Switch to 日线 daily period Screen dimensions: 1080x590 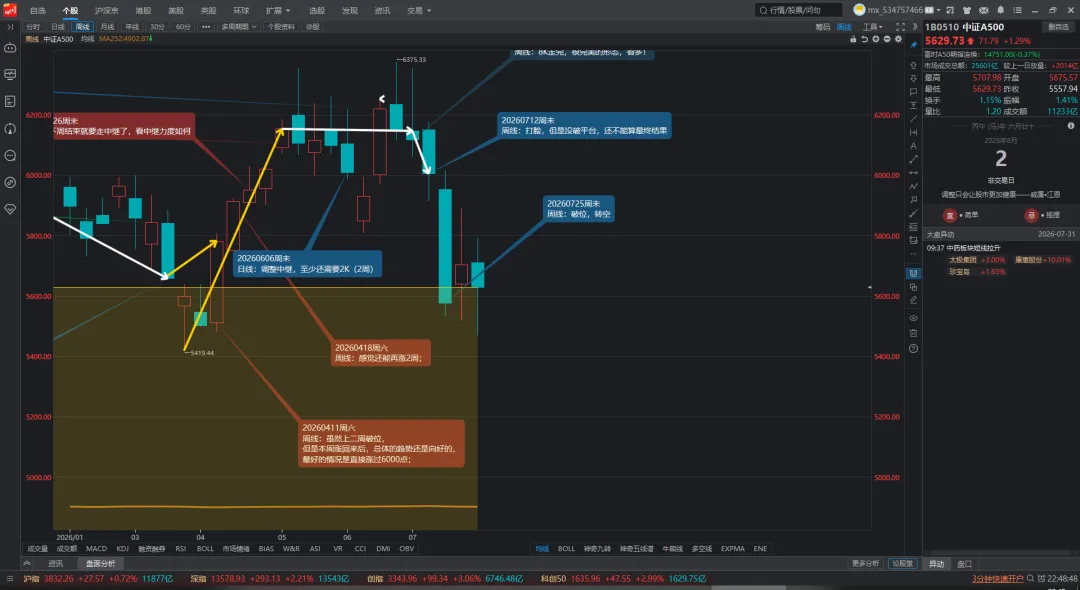(58, 27)
